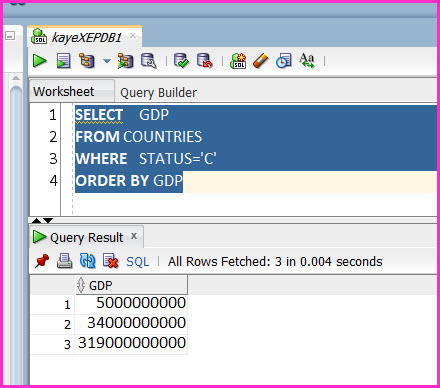Open the Unshared SQL Worksheet icon

pos(238,61)
